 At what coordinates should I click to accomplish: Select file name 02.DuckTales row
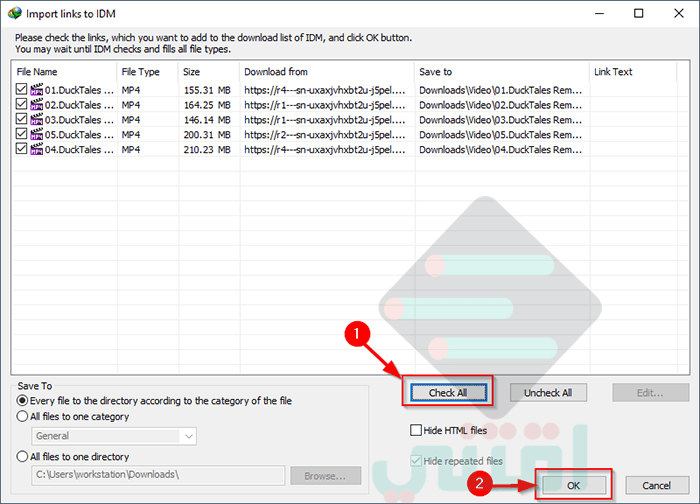[x=79, y=105]
